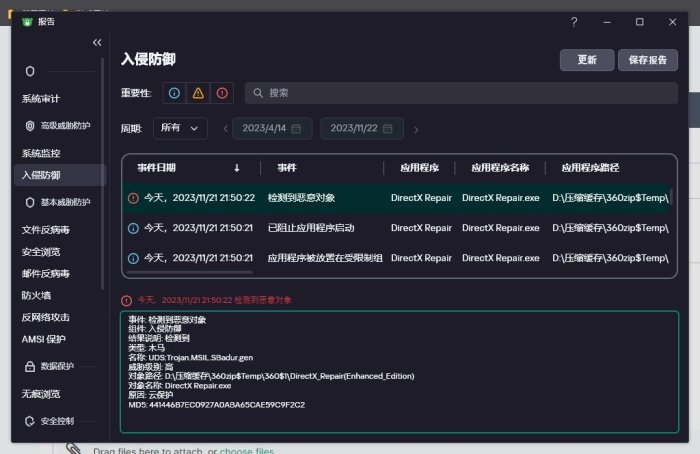Screen dimensions: 700x454
Task: Click the info icon on the 已阻止应用程序启动 row
Action: (x=133, y=228)
